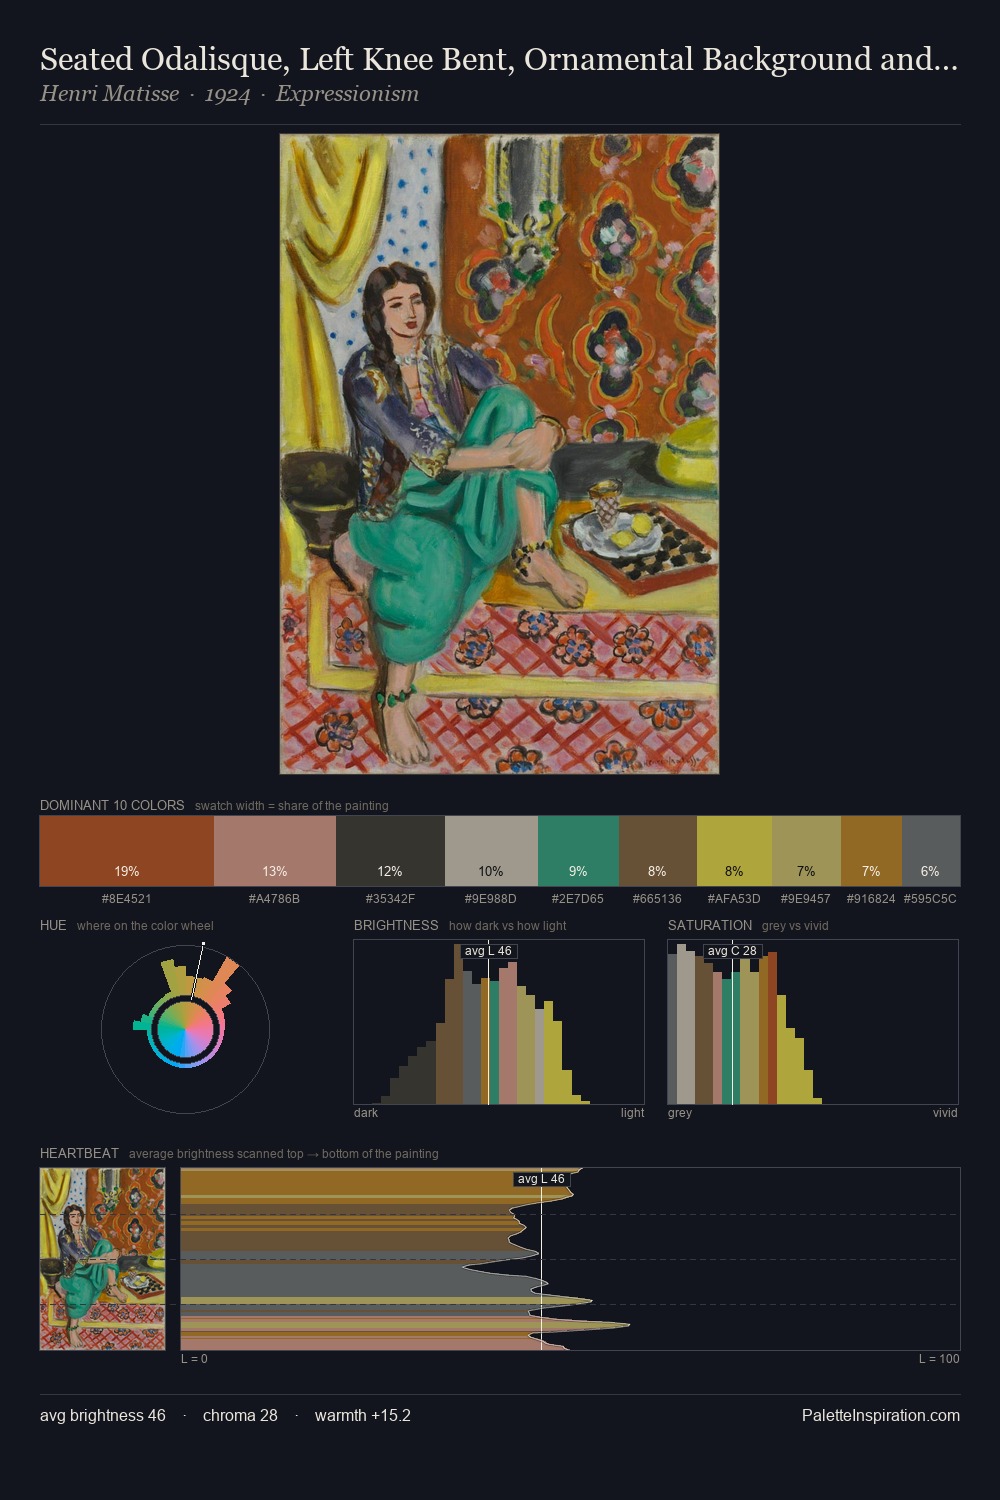Click the hue color wheel chart
The height and width of the screenshot is (1500, 1000).
[185, 1028]
